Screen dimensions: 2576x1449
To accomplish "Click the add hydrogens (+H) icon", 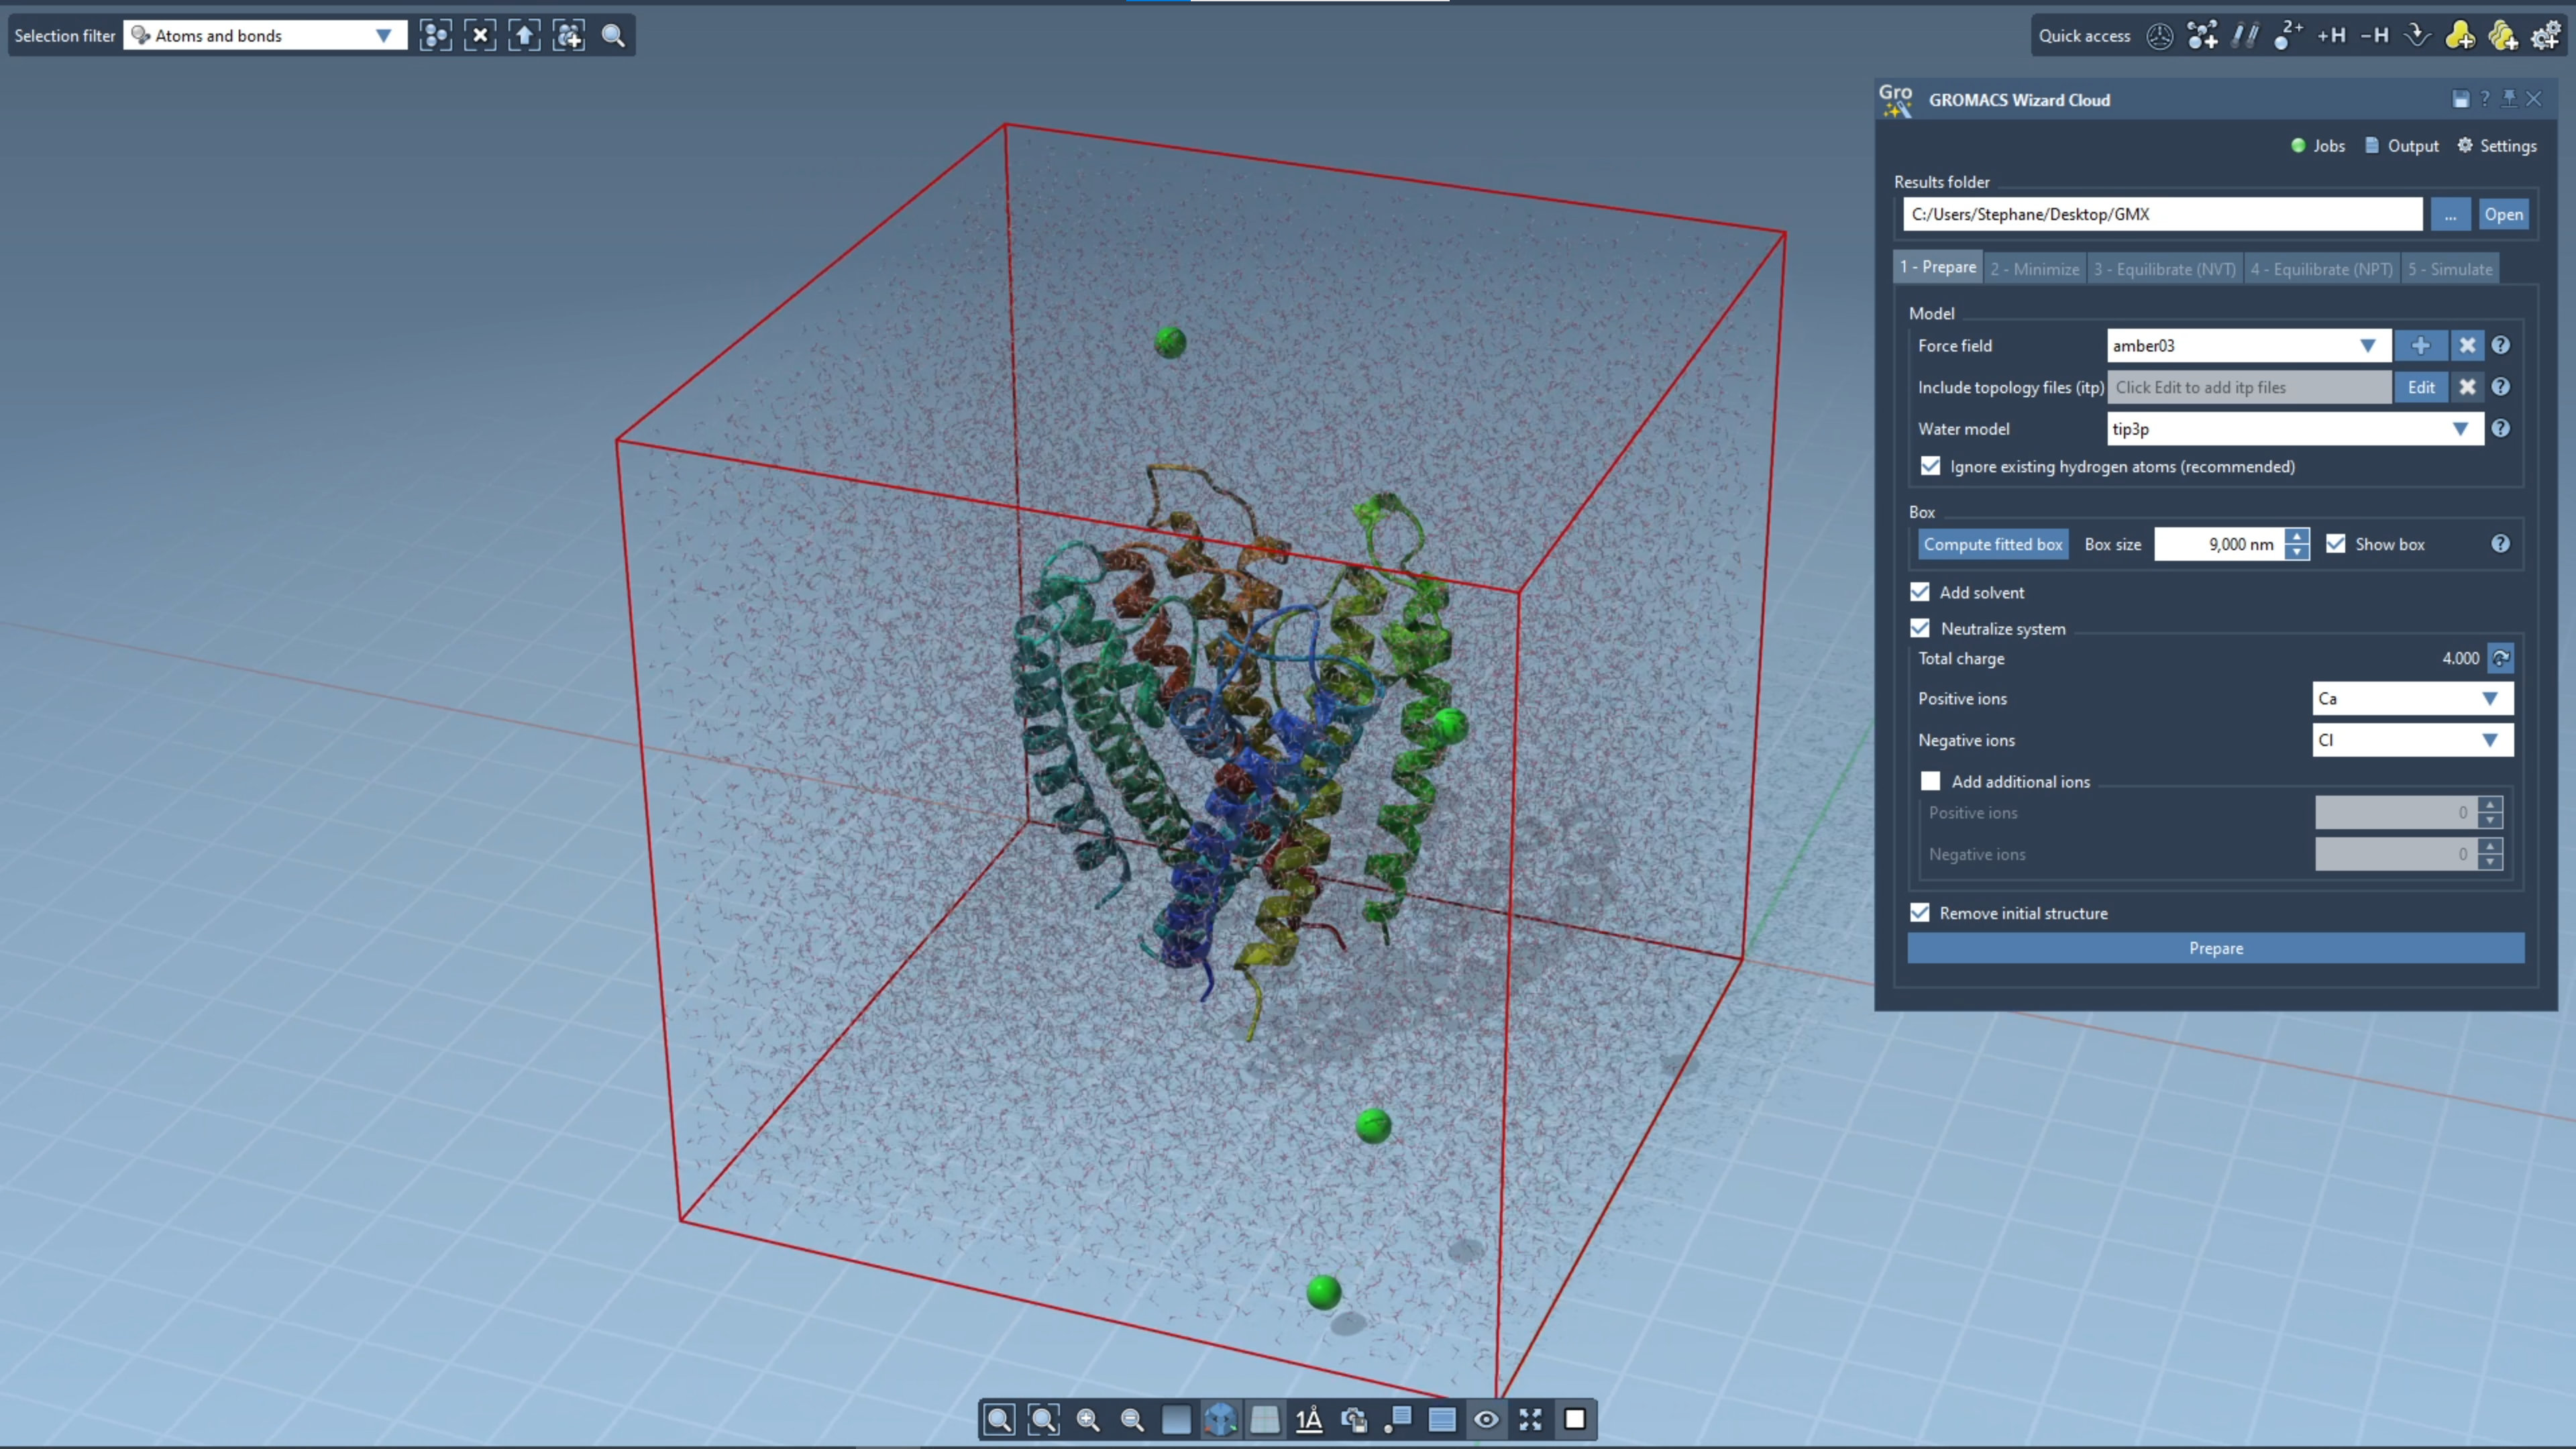I will pos(2331,36).
